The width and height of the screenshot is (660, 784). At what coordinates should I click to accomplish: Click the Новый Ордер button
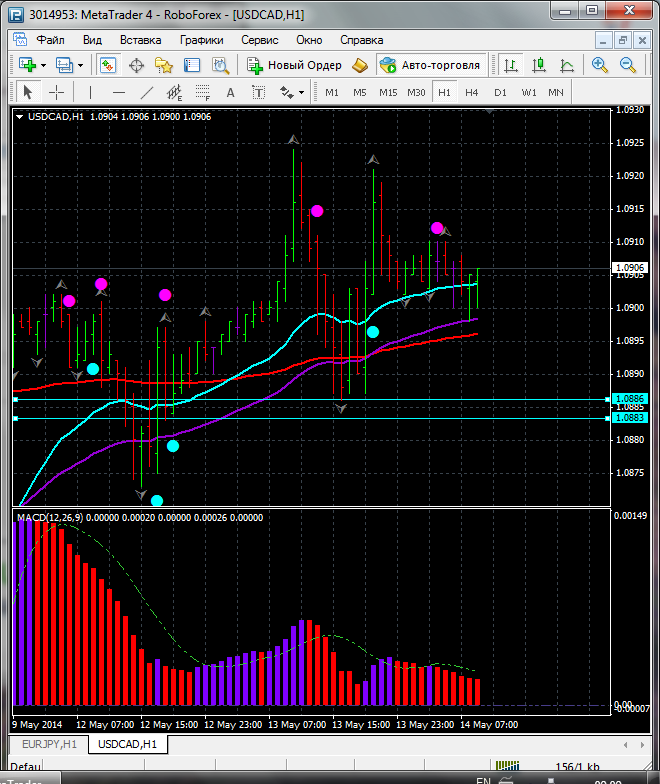[x=295, y=65]
